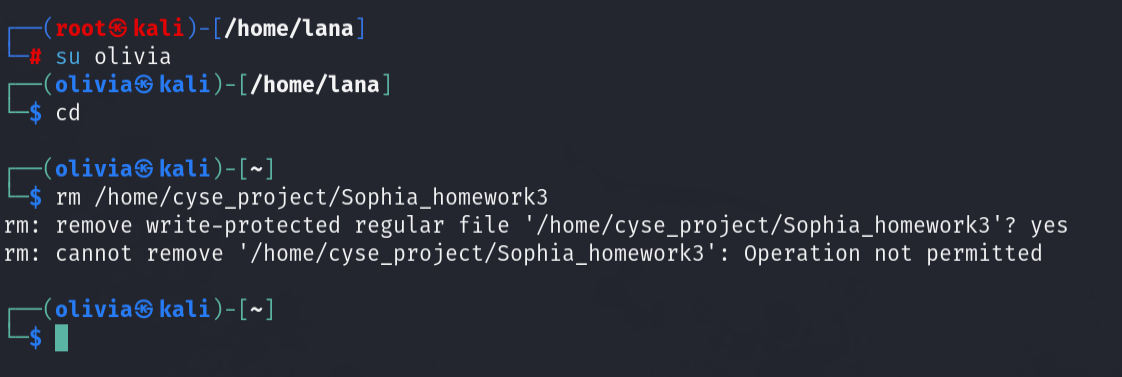
Task: Click the Kali skull icon in second prompt
Action: (x=145, y=85)
